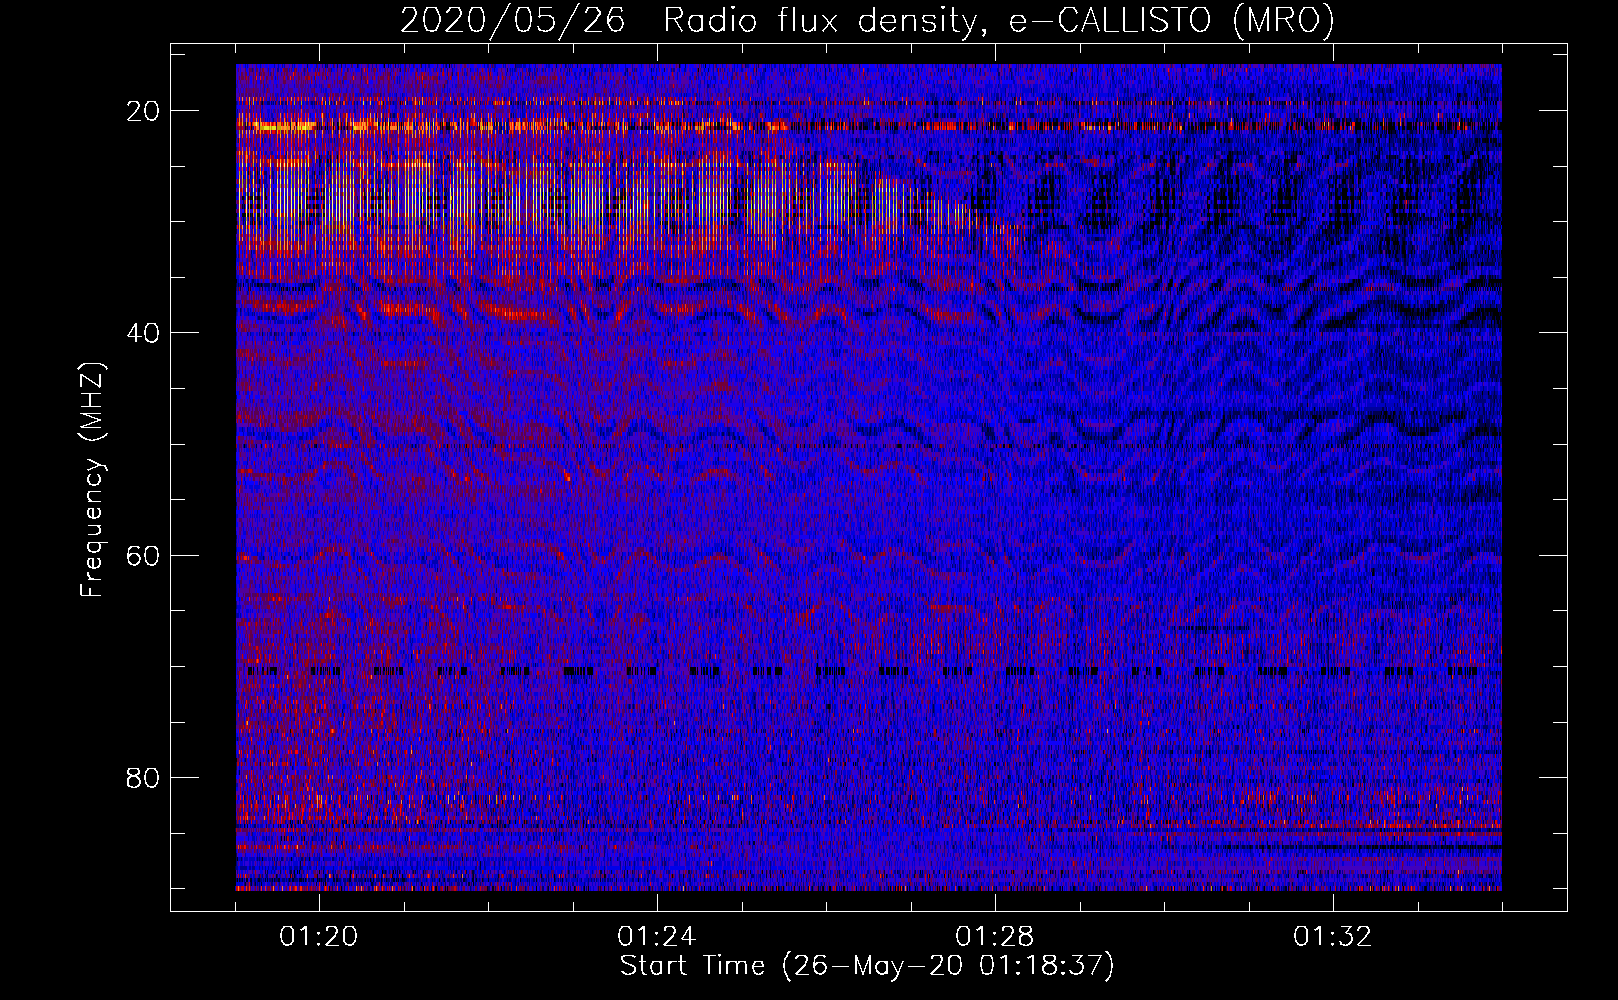Click the 60 frequency tick label
Viewport: 1618px width, 1000px height.
(x=144, y=555)
